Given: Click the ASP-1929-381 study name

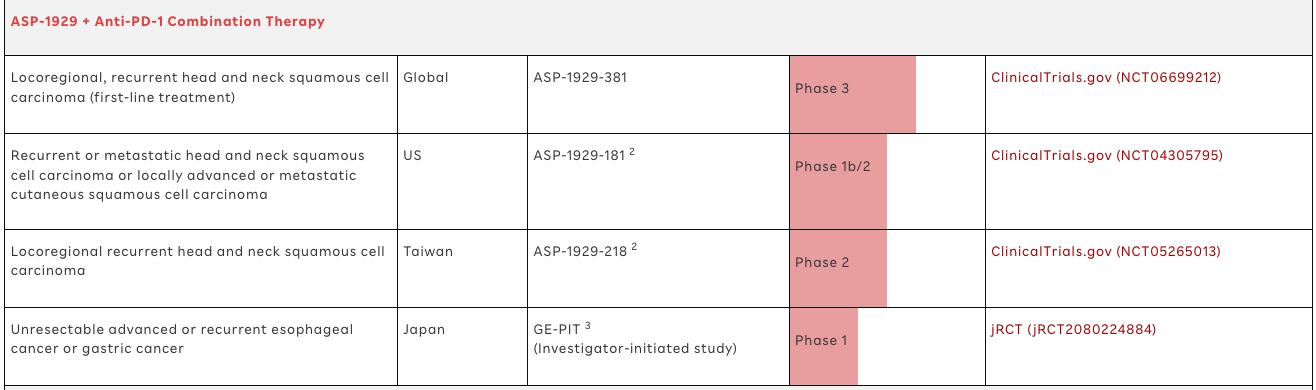Looking at the screenshot, I should tap(580, 77).
